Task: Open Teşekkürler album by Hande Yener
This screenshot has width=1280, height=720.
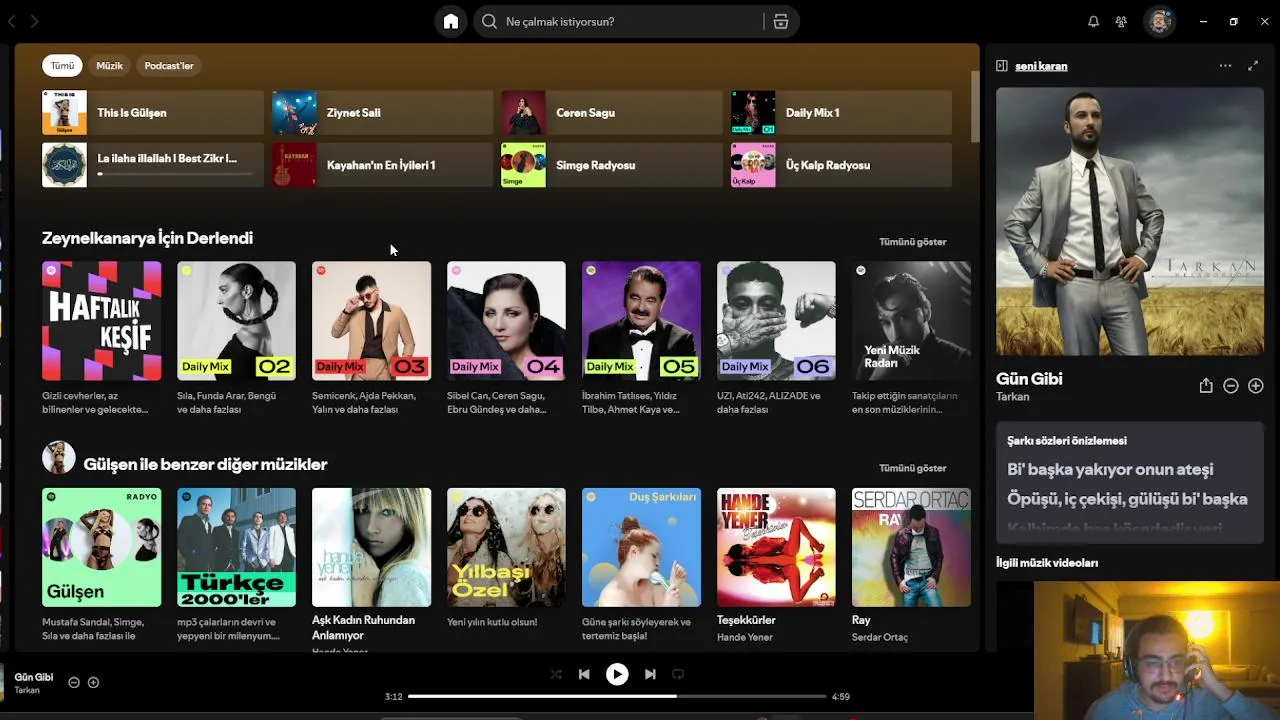Action: point(776,547)
